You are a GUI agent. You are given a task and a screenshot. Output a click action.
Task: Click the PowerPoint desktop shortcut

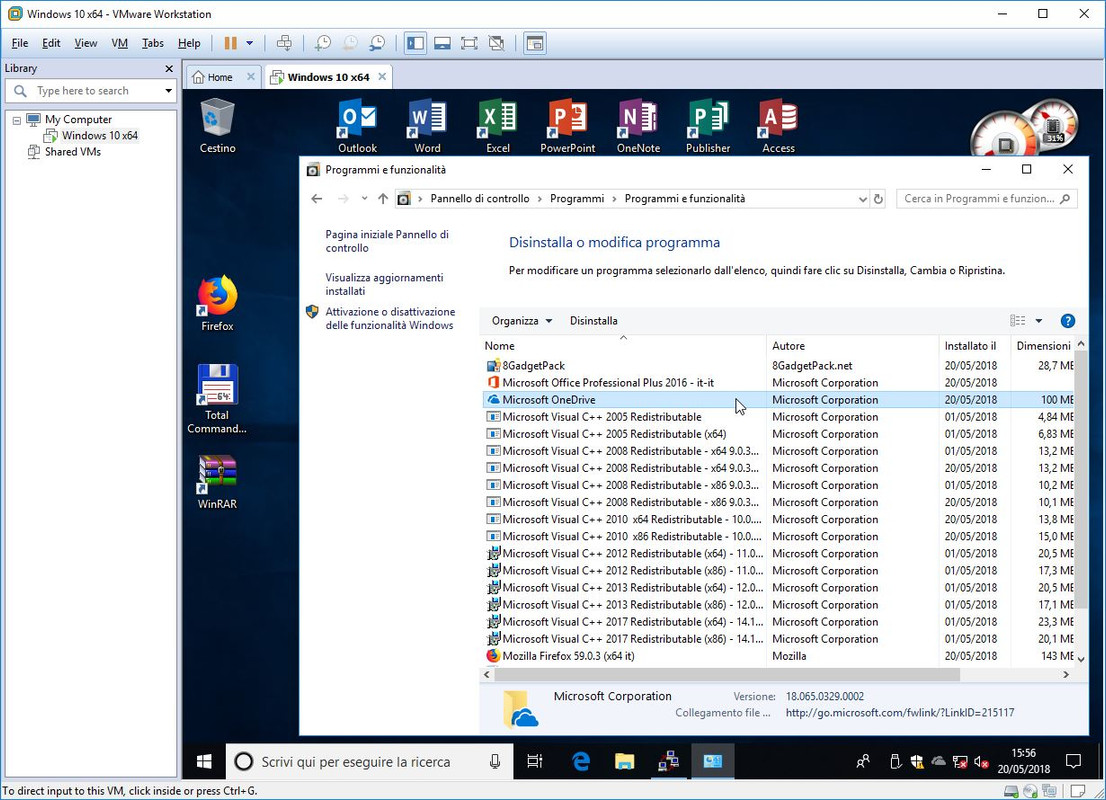(568, 126)
